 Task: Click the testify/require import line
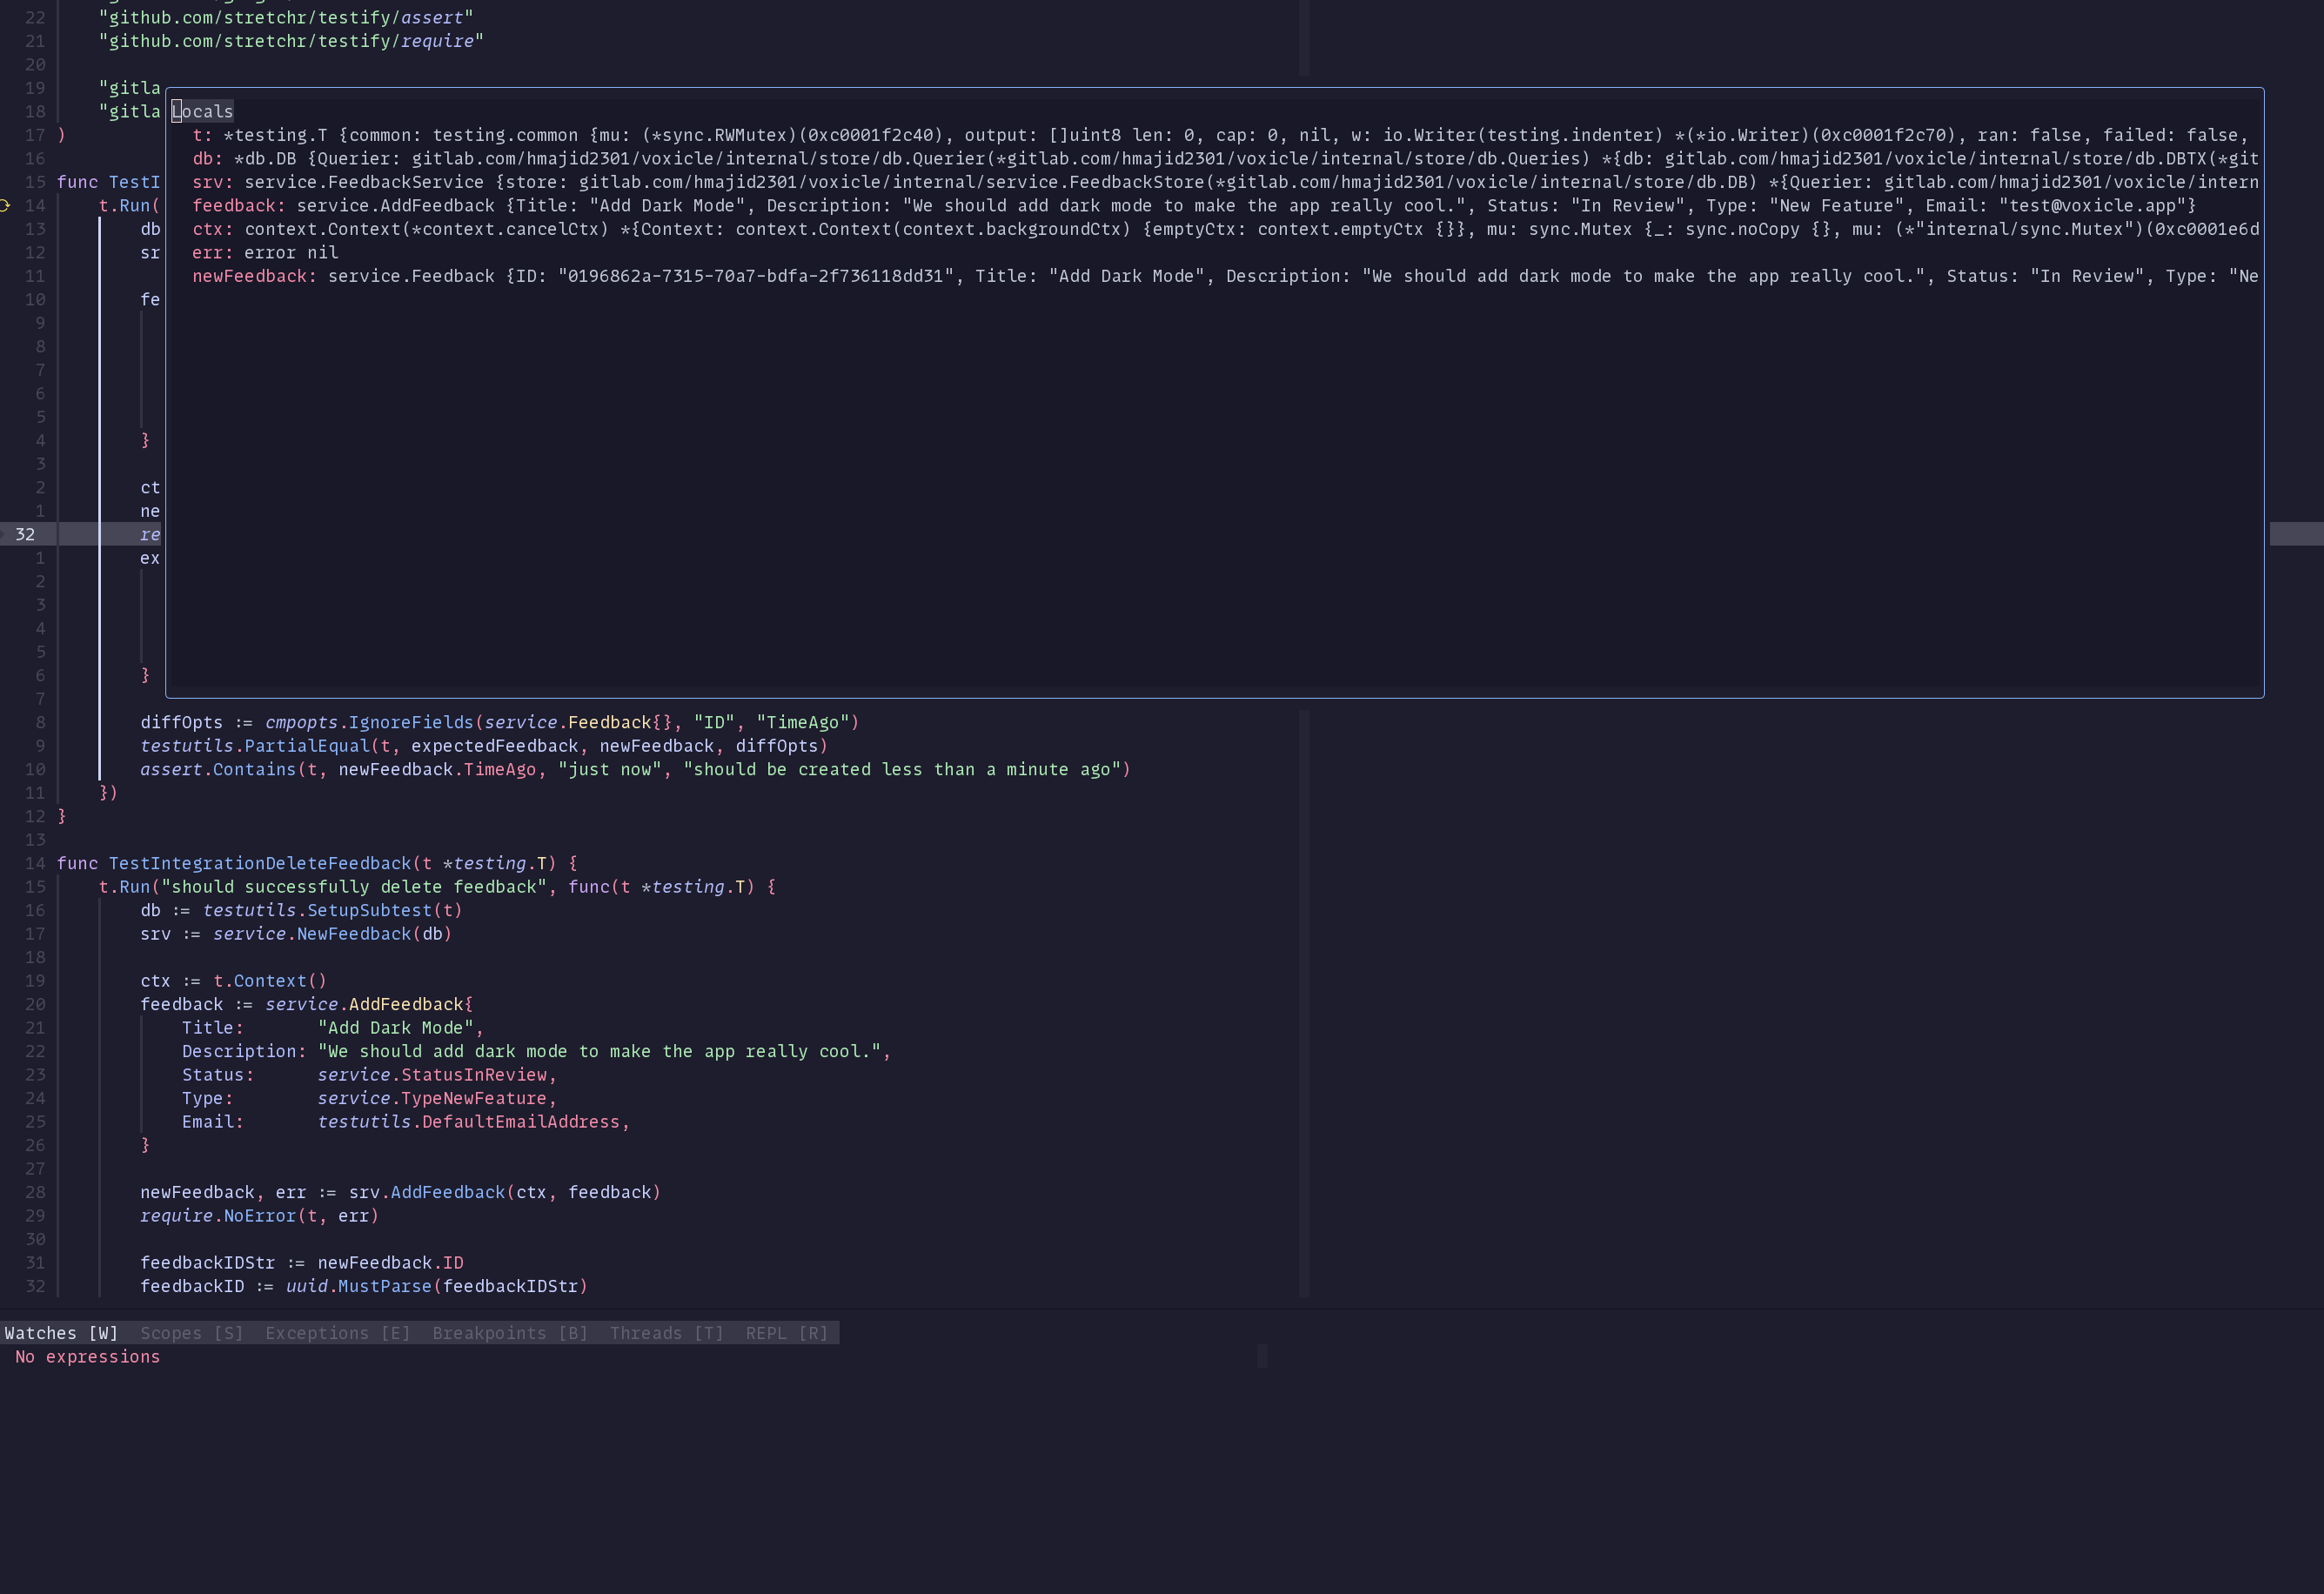point(291,41)
